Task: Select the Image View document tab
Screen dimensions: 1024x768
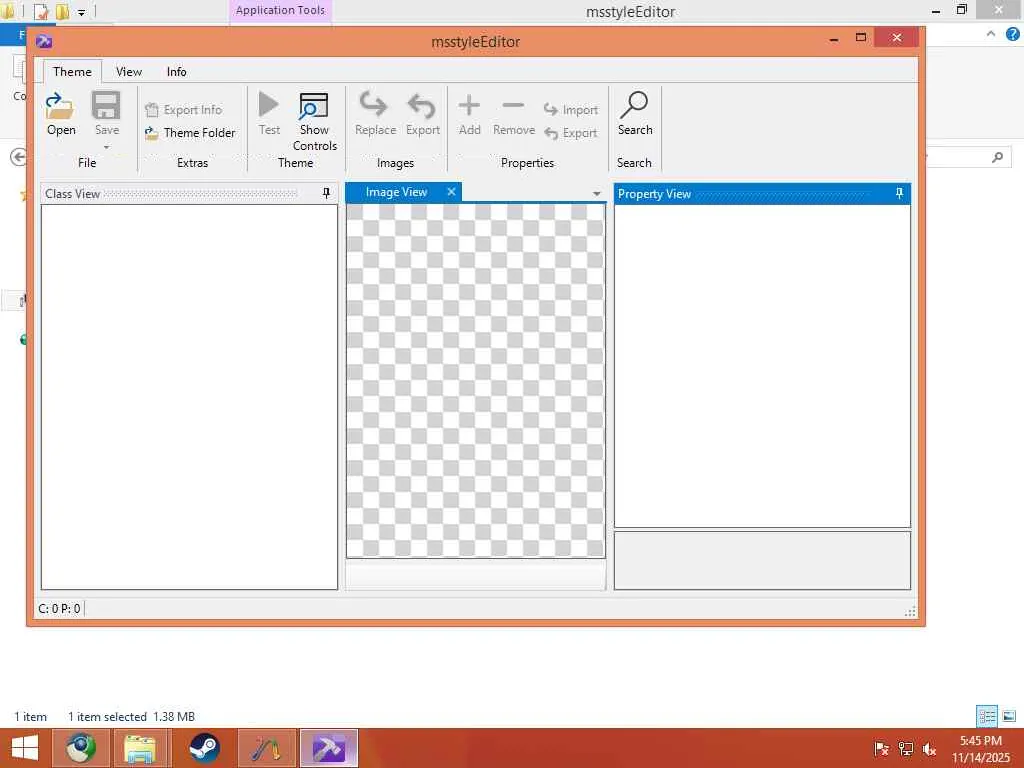Action: (396, 192)
